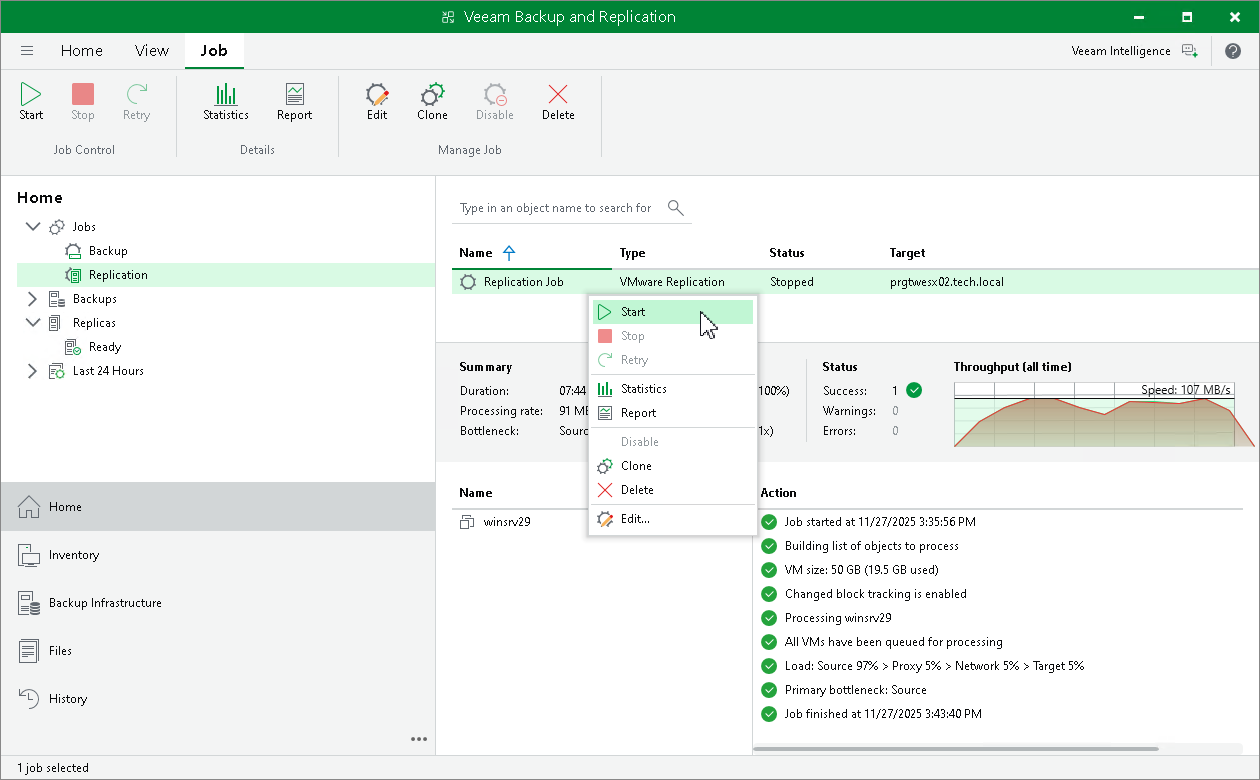
Task: Collapse the Jobs tree node
Action: pyautogui.click(x=32, y=227)
